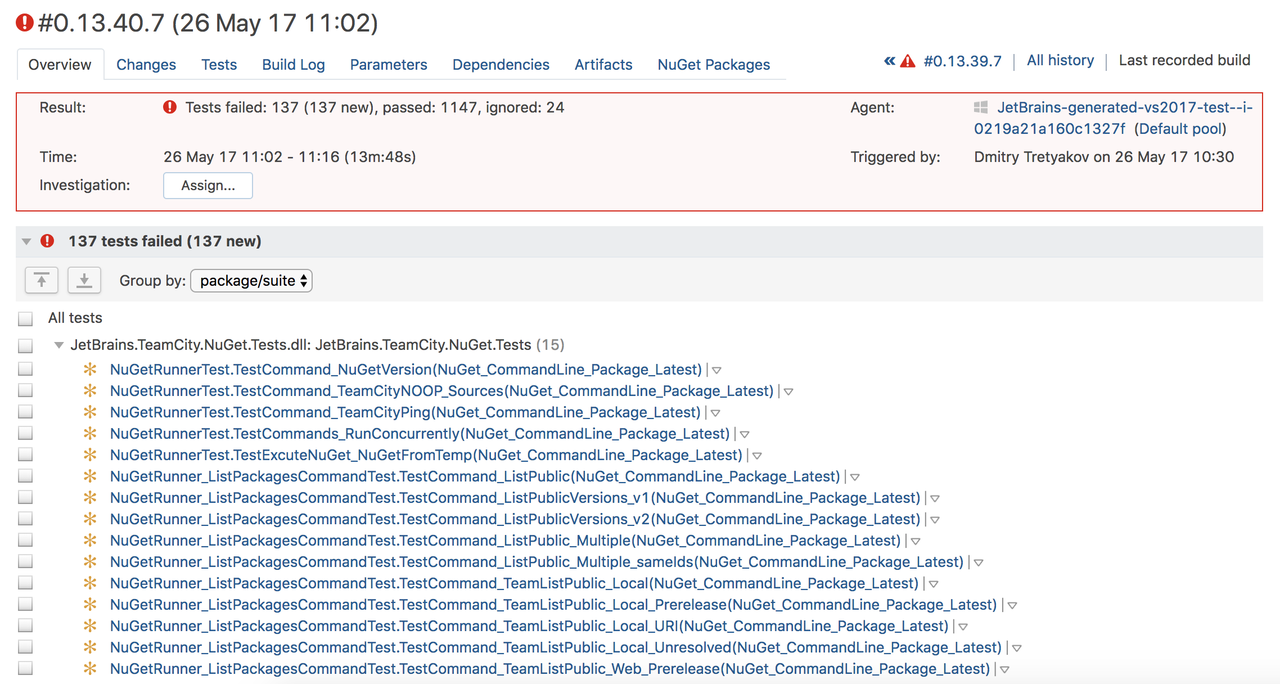The height and width of the screenshot is (684, 1280).
Task: Tick checkbox for ListPublicVersions_v1 test
Action: 25,498
